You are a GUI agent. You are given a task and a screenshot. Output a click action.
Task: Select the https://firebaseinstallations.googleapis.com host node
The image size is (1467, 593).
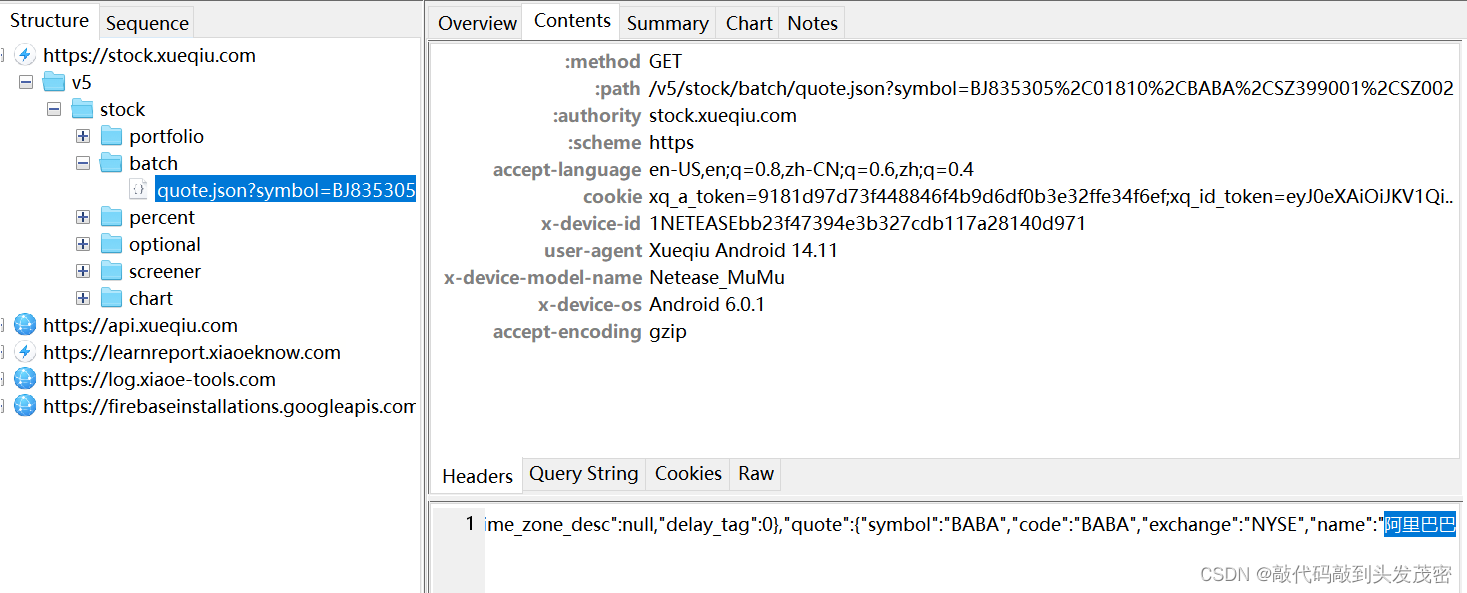click(229, 406)
